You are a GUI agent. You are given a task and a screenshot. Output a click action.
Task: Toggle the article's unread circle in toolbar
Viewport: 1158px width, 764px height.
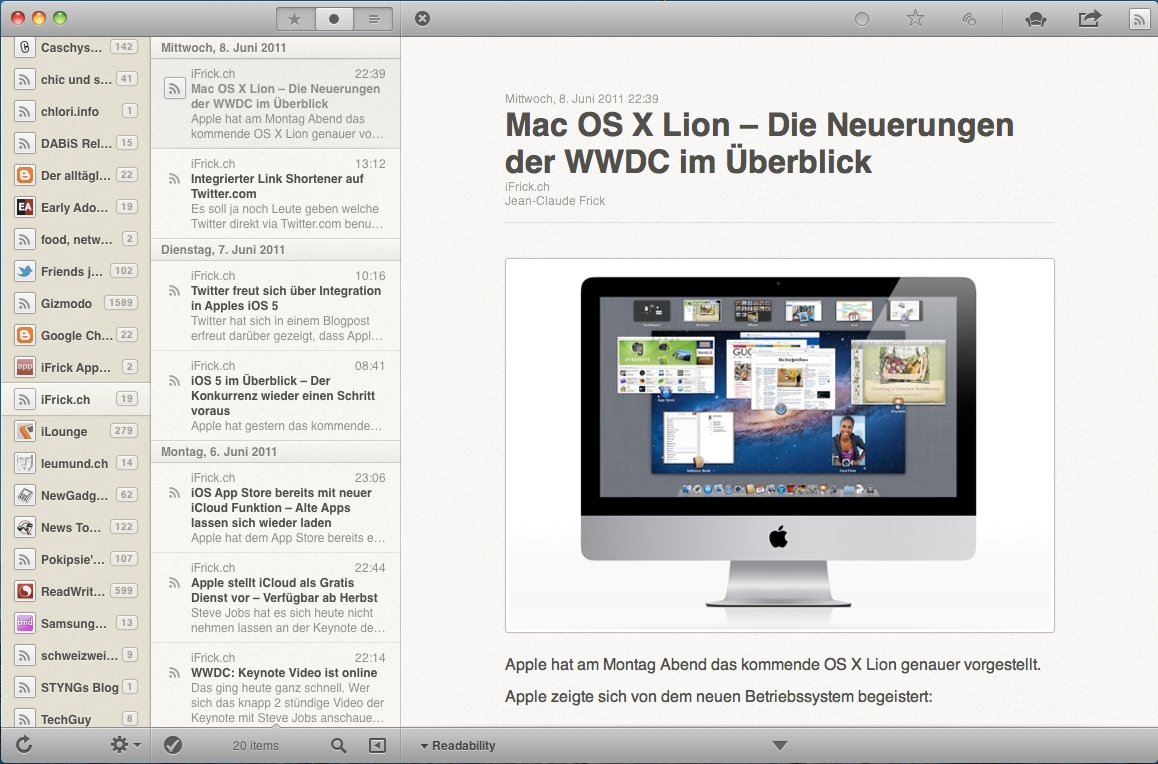[862, 19]
